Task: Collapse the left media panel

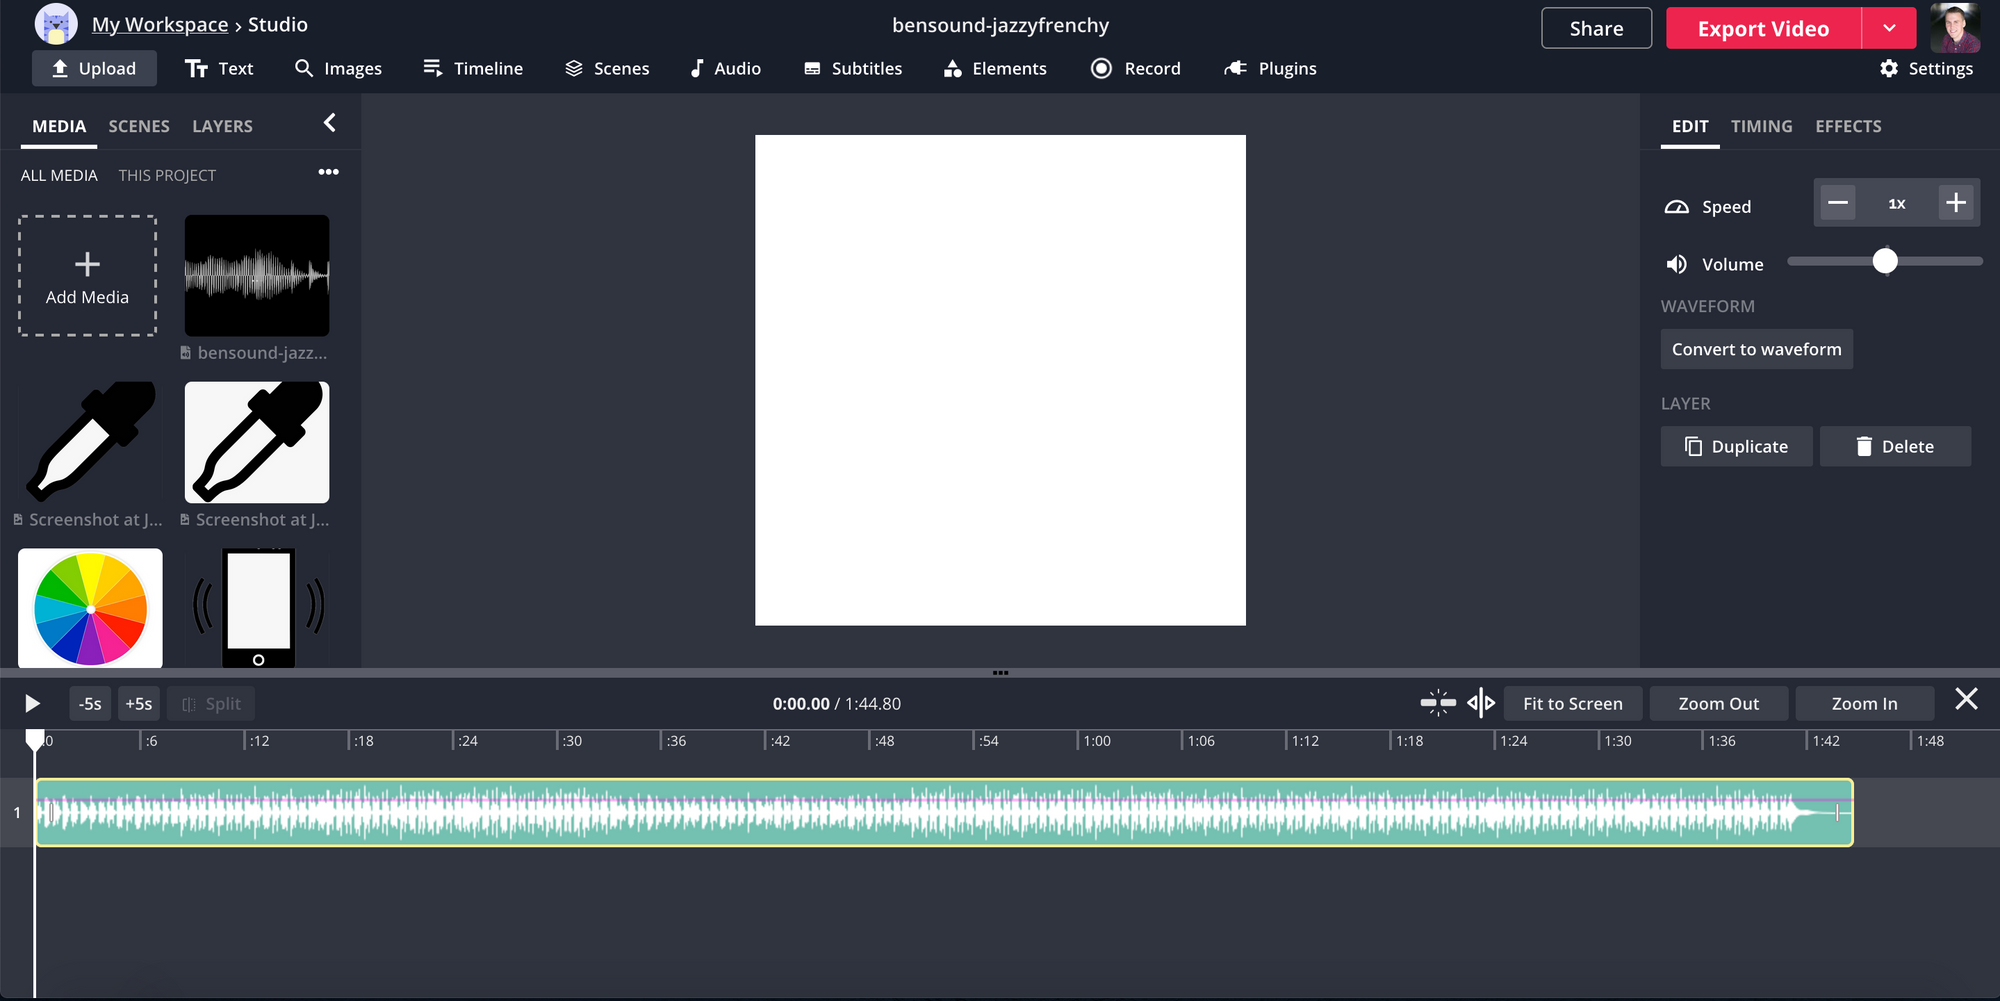Action: click(x=330, y=123)
